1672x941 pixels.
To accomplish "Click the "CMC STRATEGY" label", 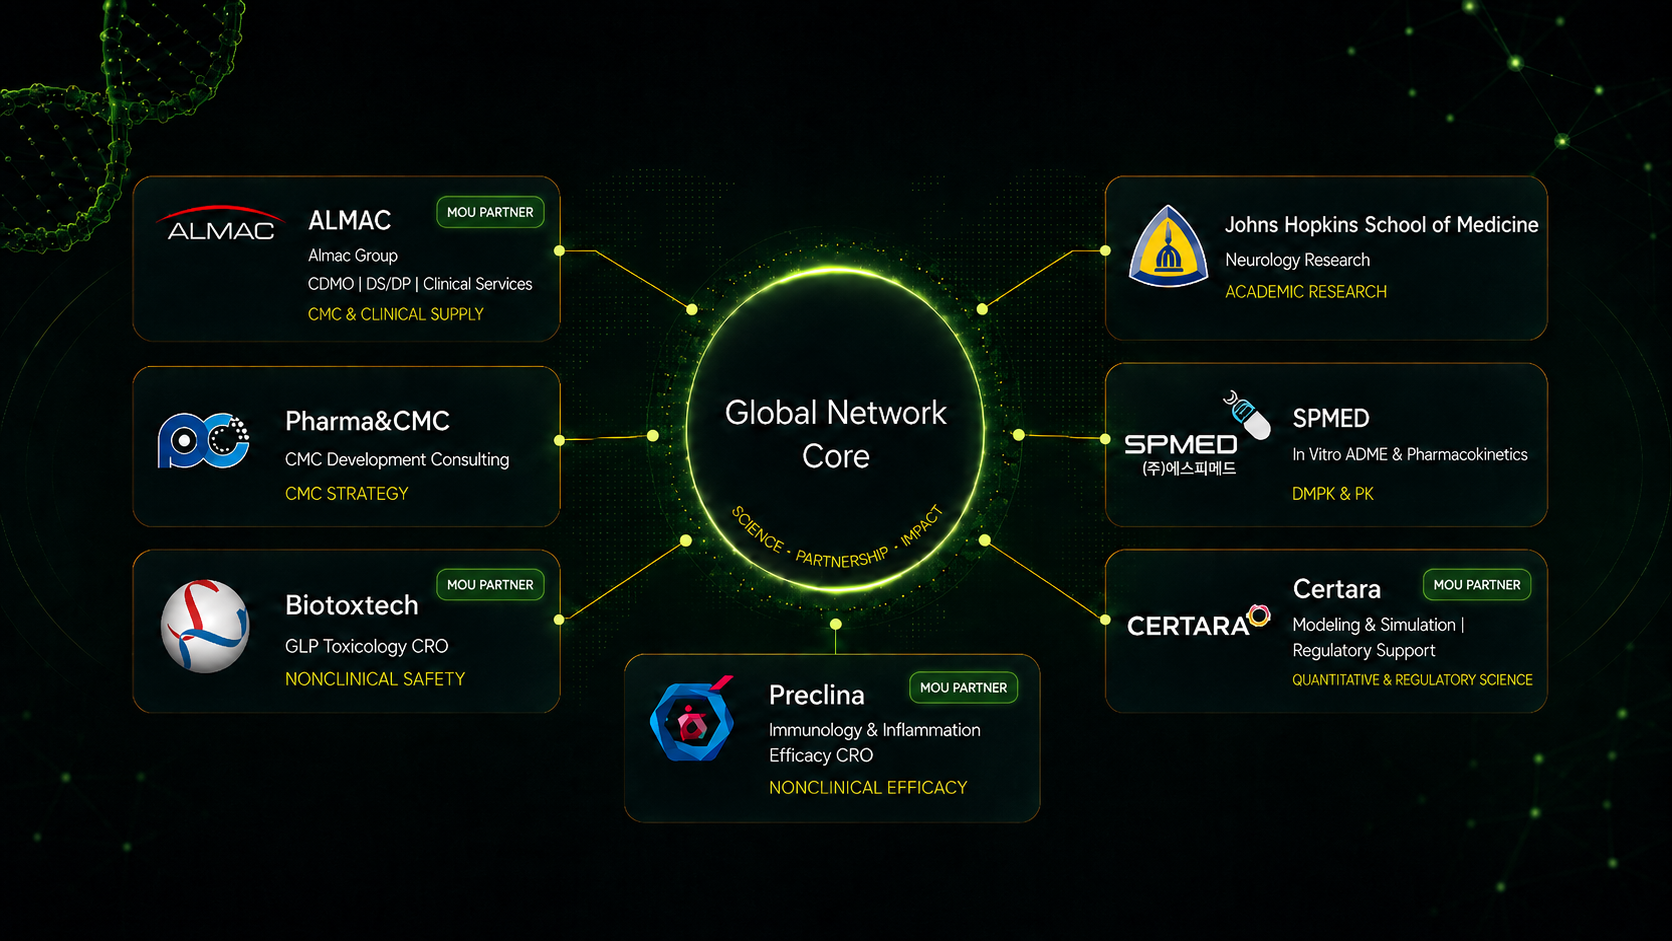I will (x=347, y=494).
